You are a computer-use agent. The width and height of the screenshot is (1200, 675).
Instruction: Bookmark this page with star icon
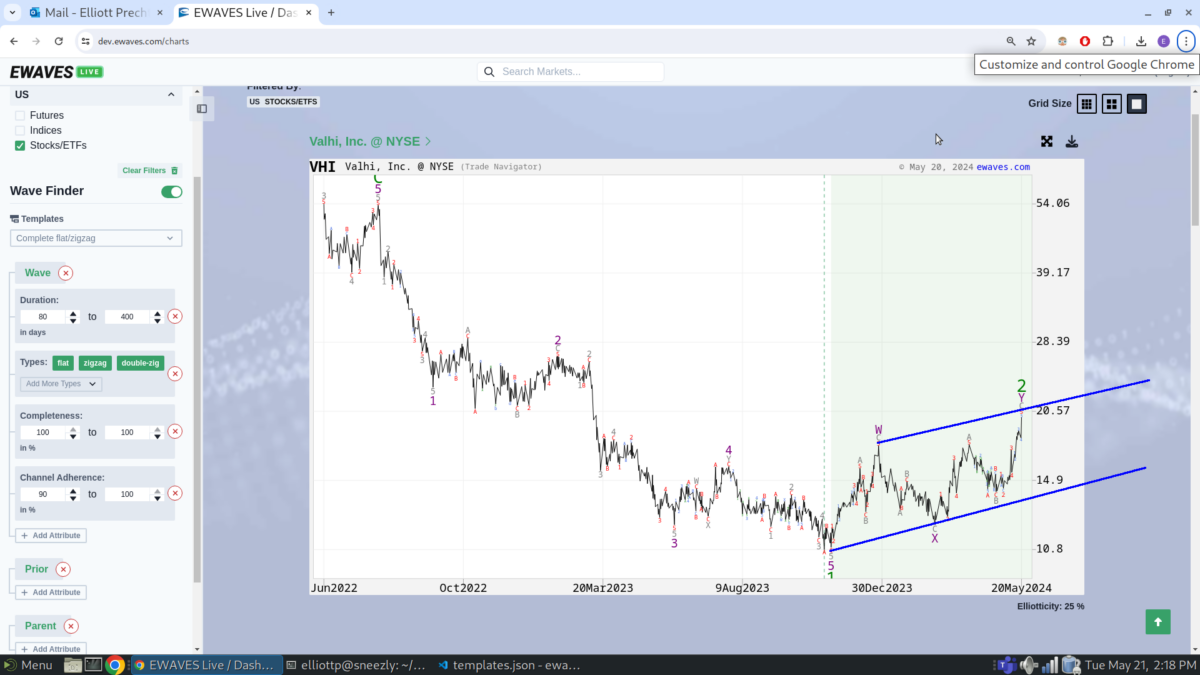(1031, 41)
